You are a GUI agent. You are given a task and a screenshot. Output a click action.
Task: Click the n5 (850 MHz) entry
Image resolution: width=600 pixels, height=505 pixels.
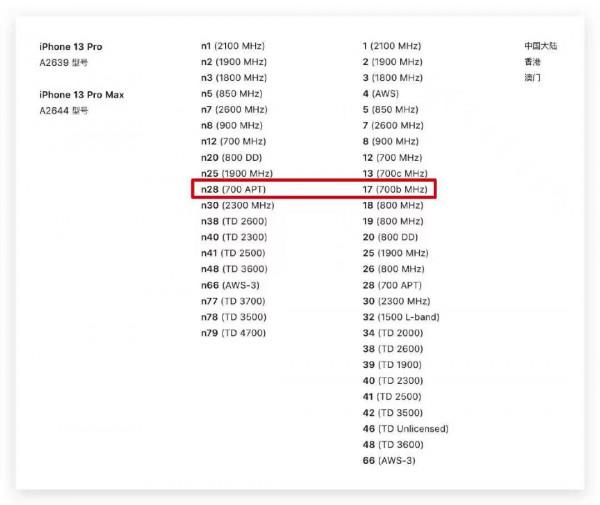(232, 94)
